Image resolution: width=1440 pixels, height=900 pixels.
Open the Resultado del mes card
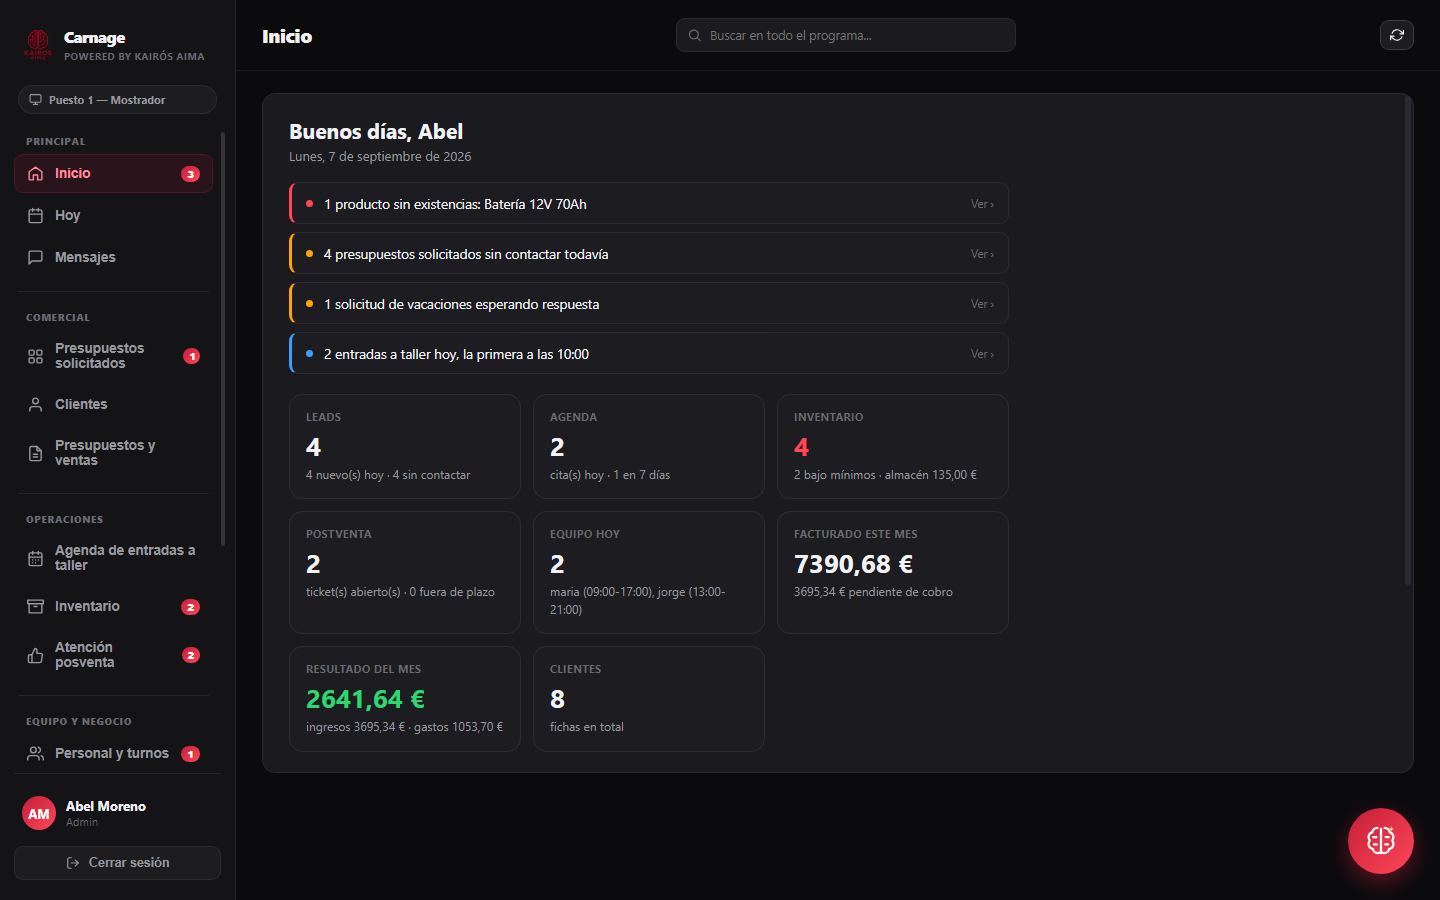coord(405,699)
